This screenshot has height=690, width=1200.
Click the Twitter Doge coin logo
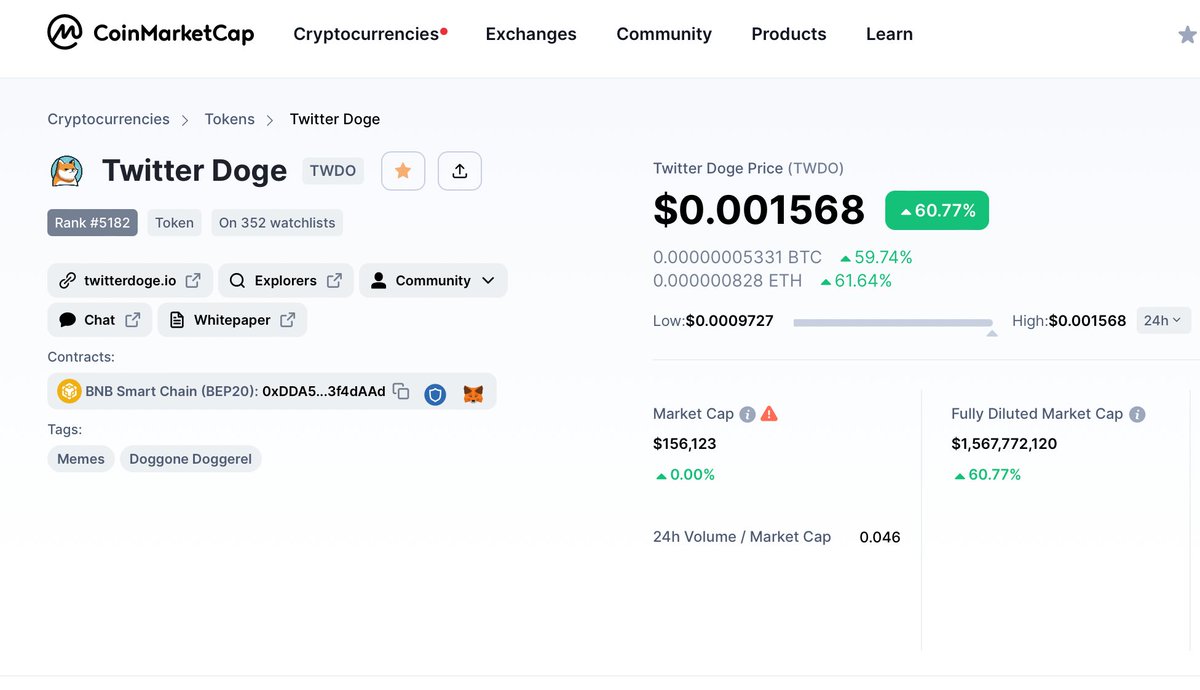pos(67,171)
